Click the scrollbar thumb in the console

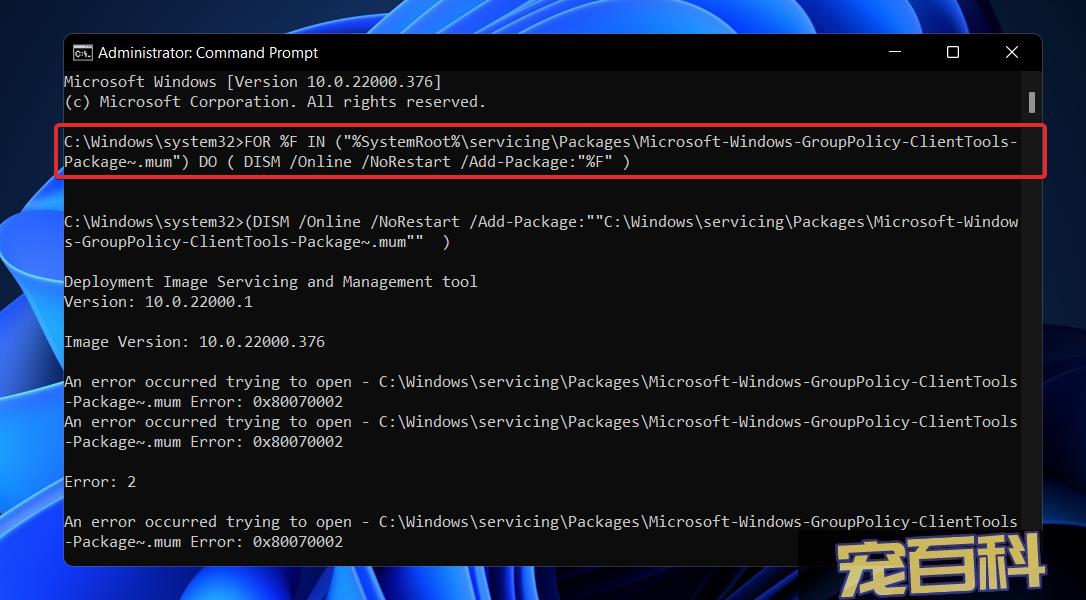point(1031,102)
